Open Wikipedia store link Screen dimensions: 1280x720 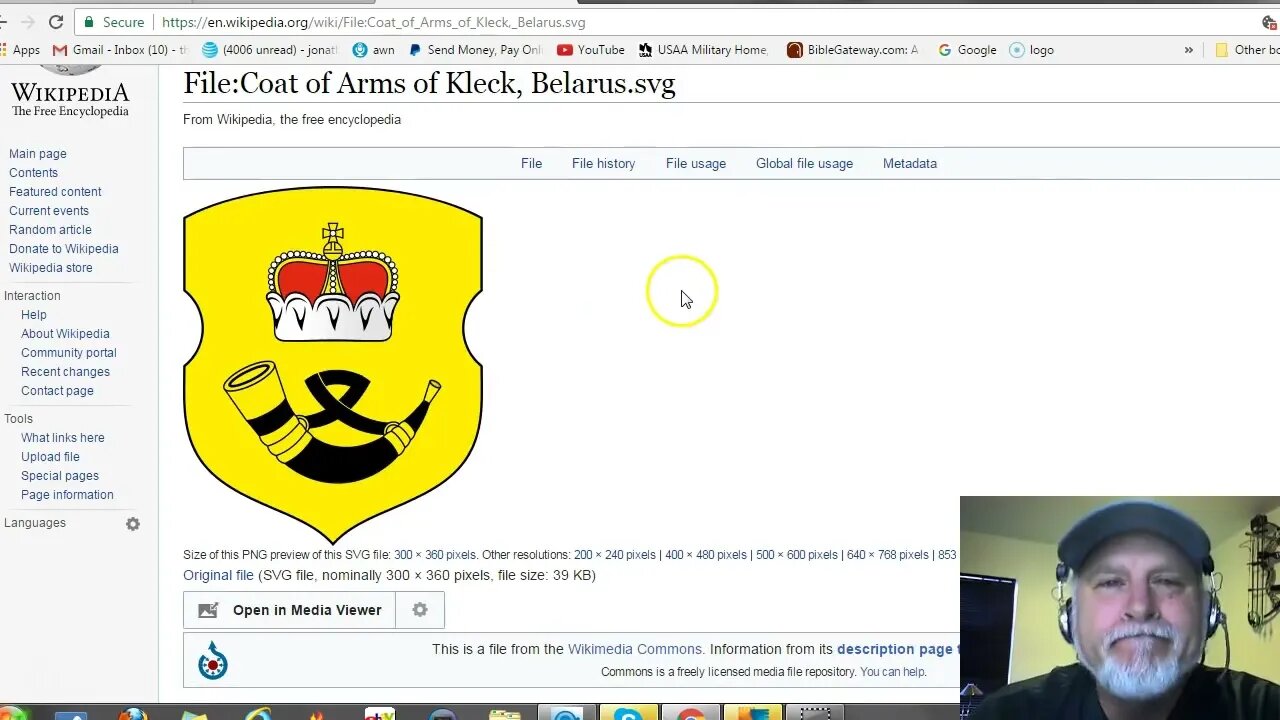tap(51, 268)
